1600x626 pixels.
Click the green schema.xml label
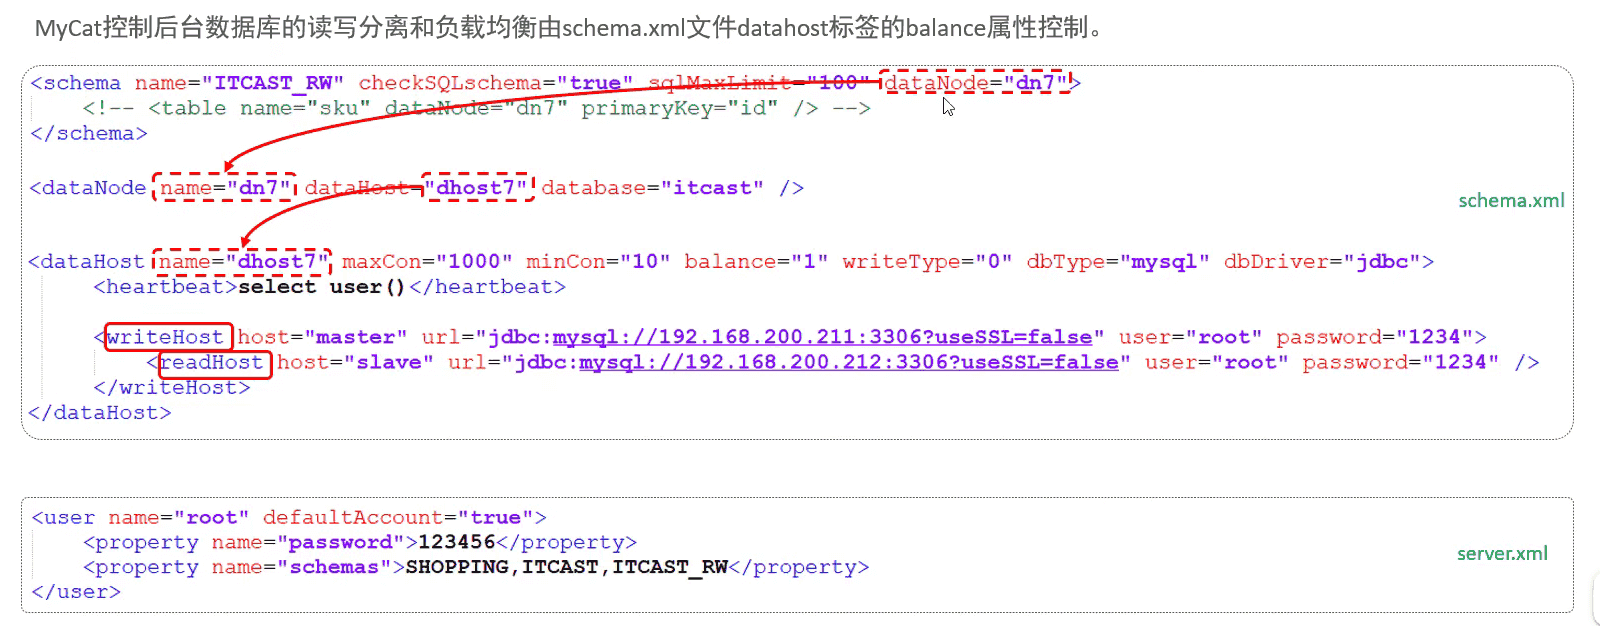click(x=1511, y=200)
